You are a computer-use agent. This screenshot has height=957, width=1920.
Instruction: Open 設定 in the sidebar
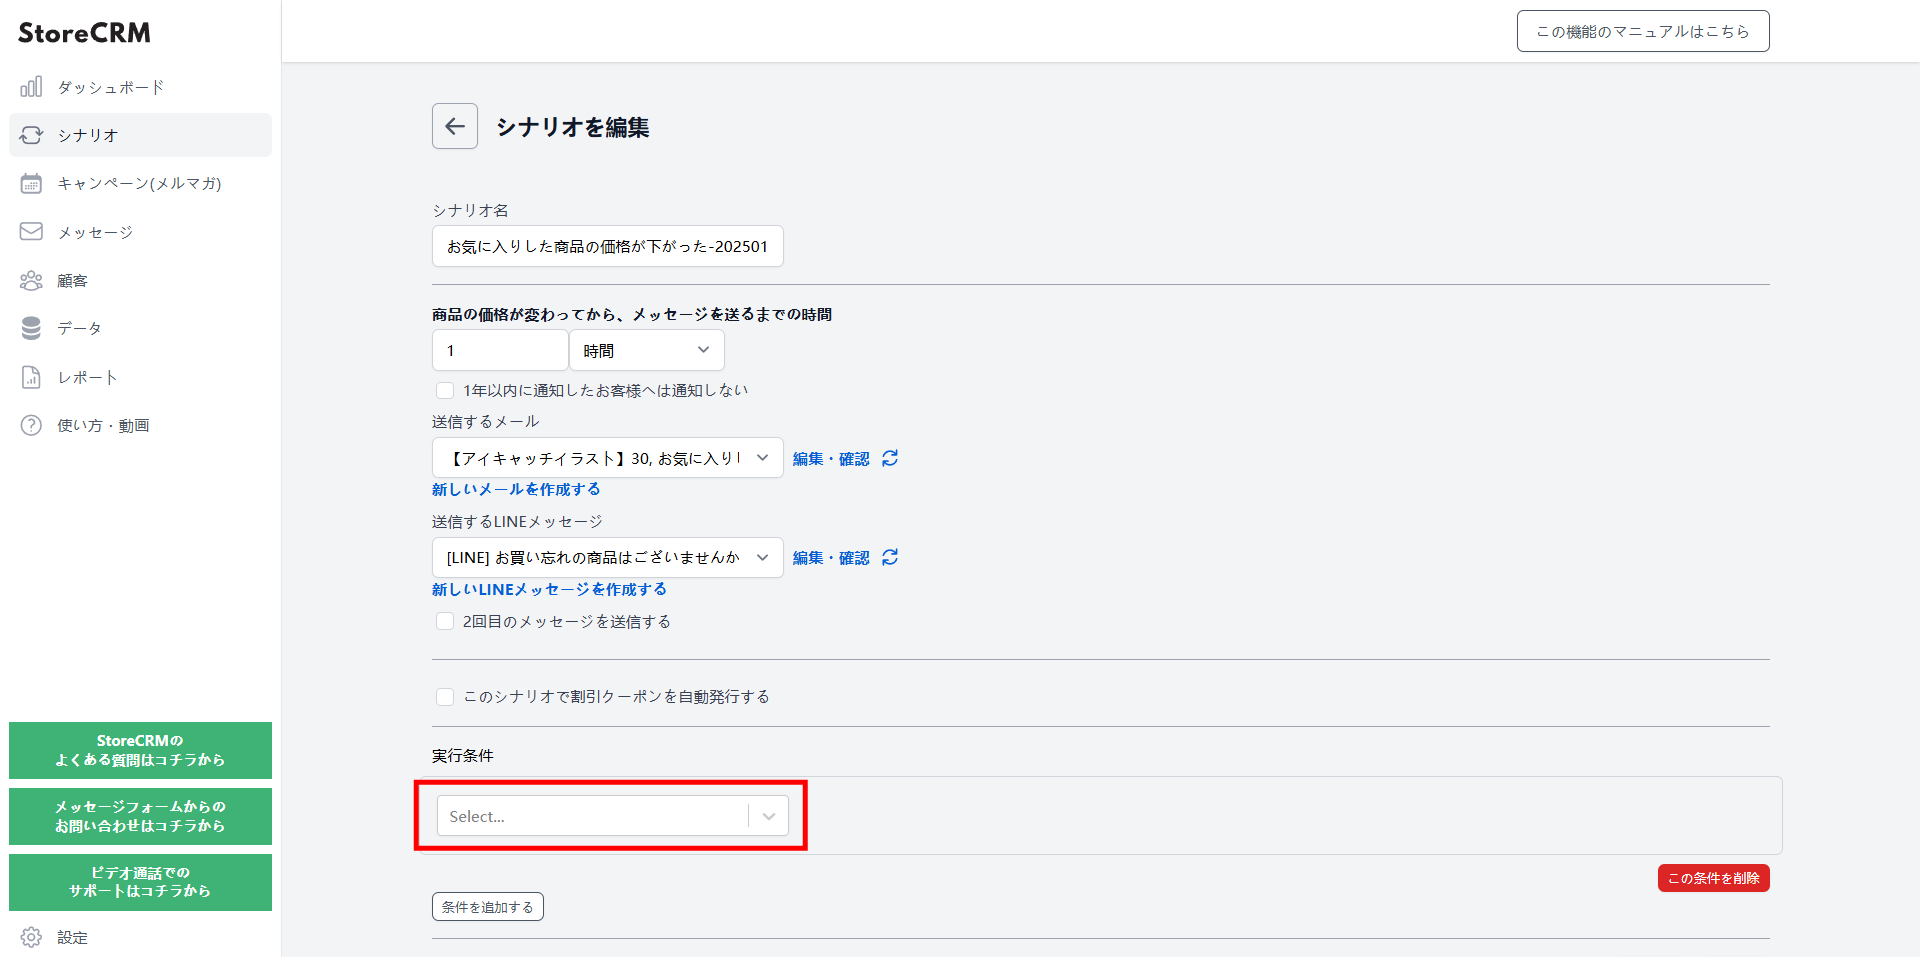click(x=140, y=937)
